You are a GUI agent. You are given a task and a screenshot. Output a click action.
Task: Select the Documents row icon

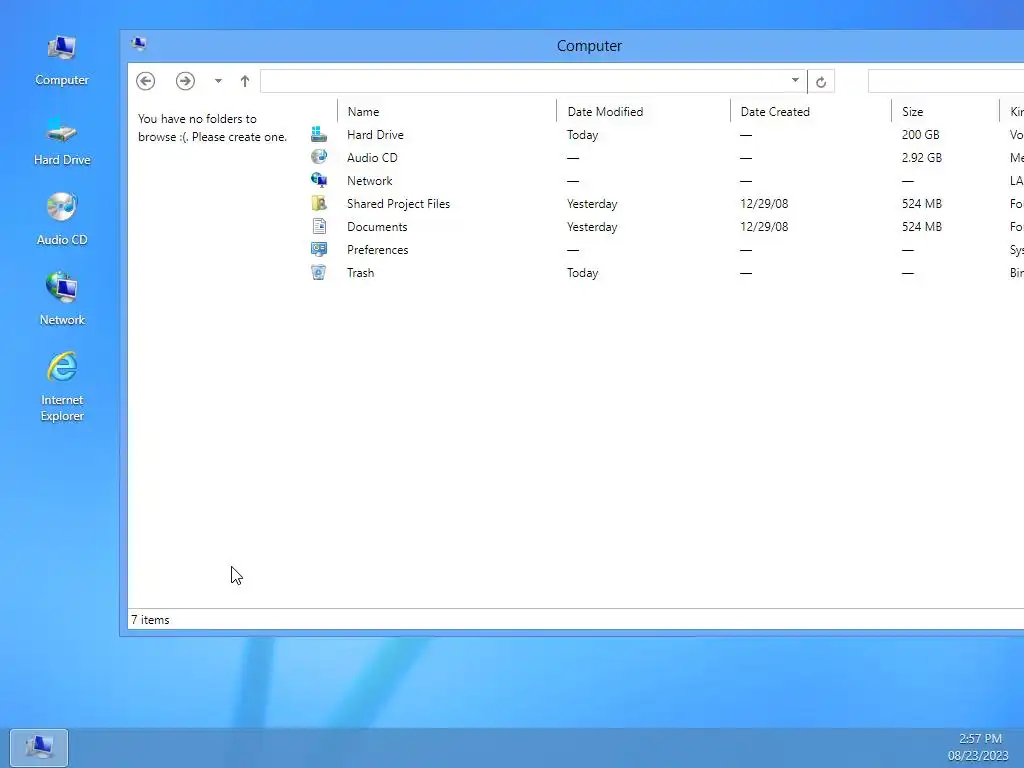coord(319,227)
